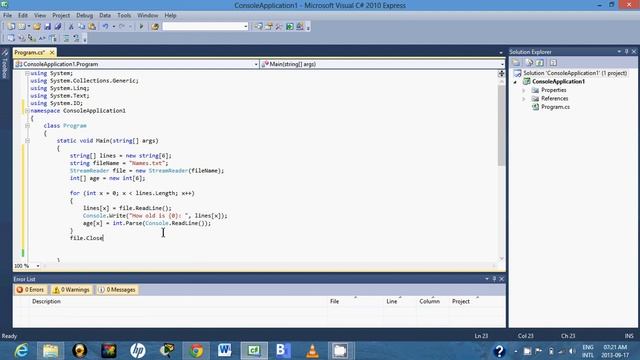Open the ConsoleApplication1.Program class dropdown

pos(256,64)
